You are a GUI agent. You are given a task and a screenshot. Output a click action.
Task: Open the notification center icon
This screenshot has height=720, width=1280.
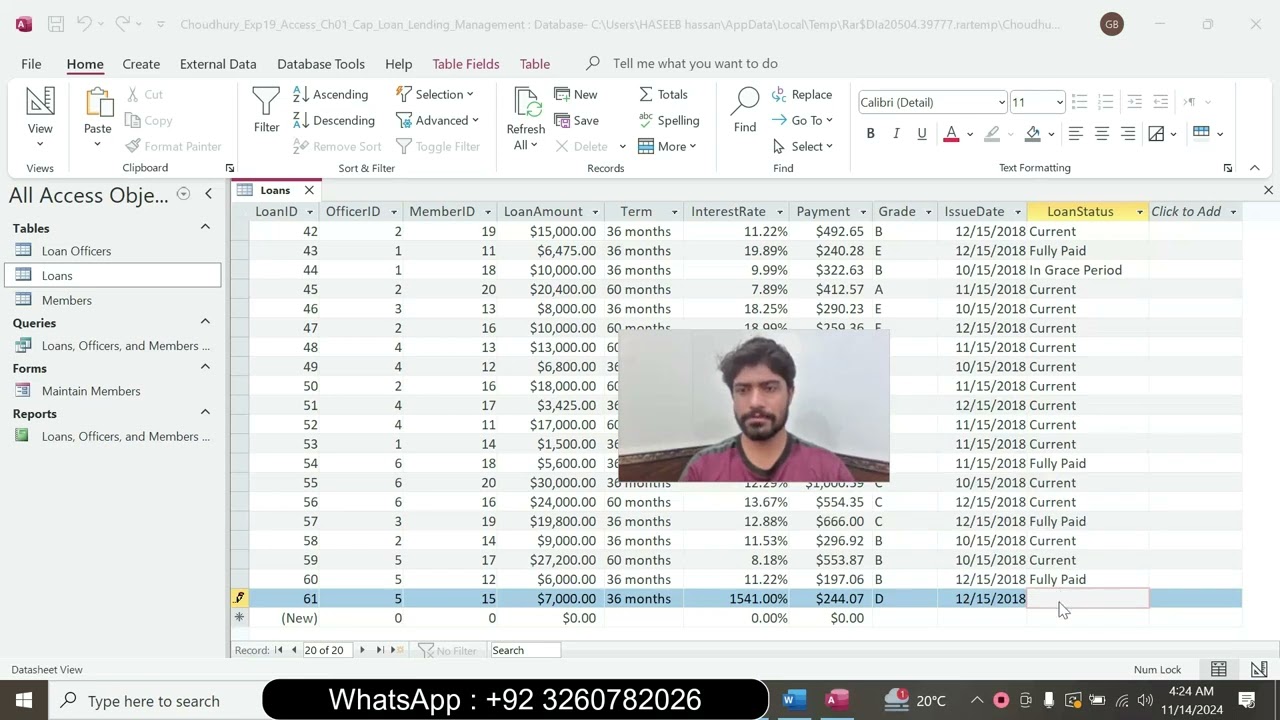(1247, 700)
